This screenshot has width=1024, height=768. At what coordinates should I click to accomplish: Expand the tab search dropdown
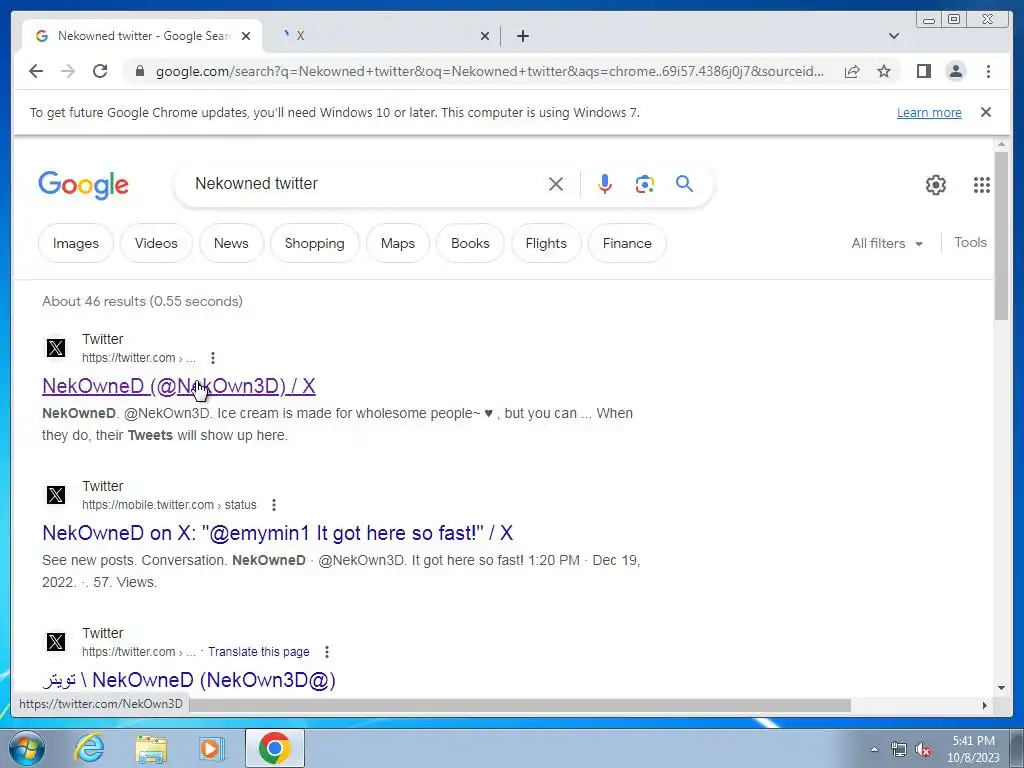pos(893,36)
